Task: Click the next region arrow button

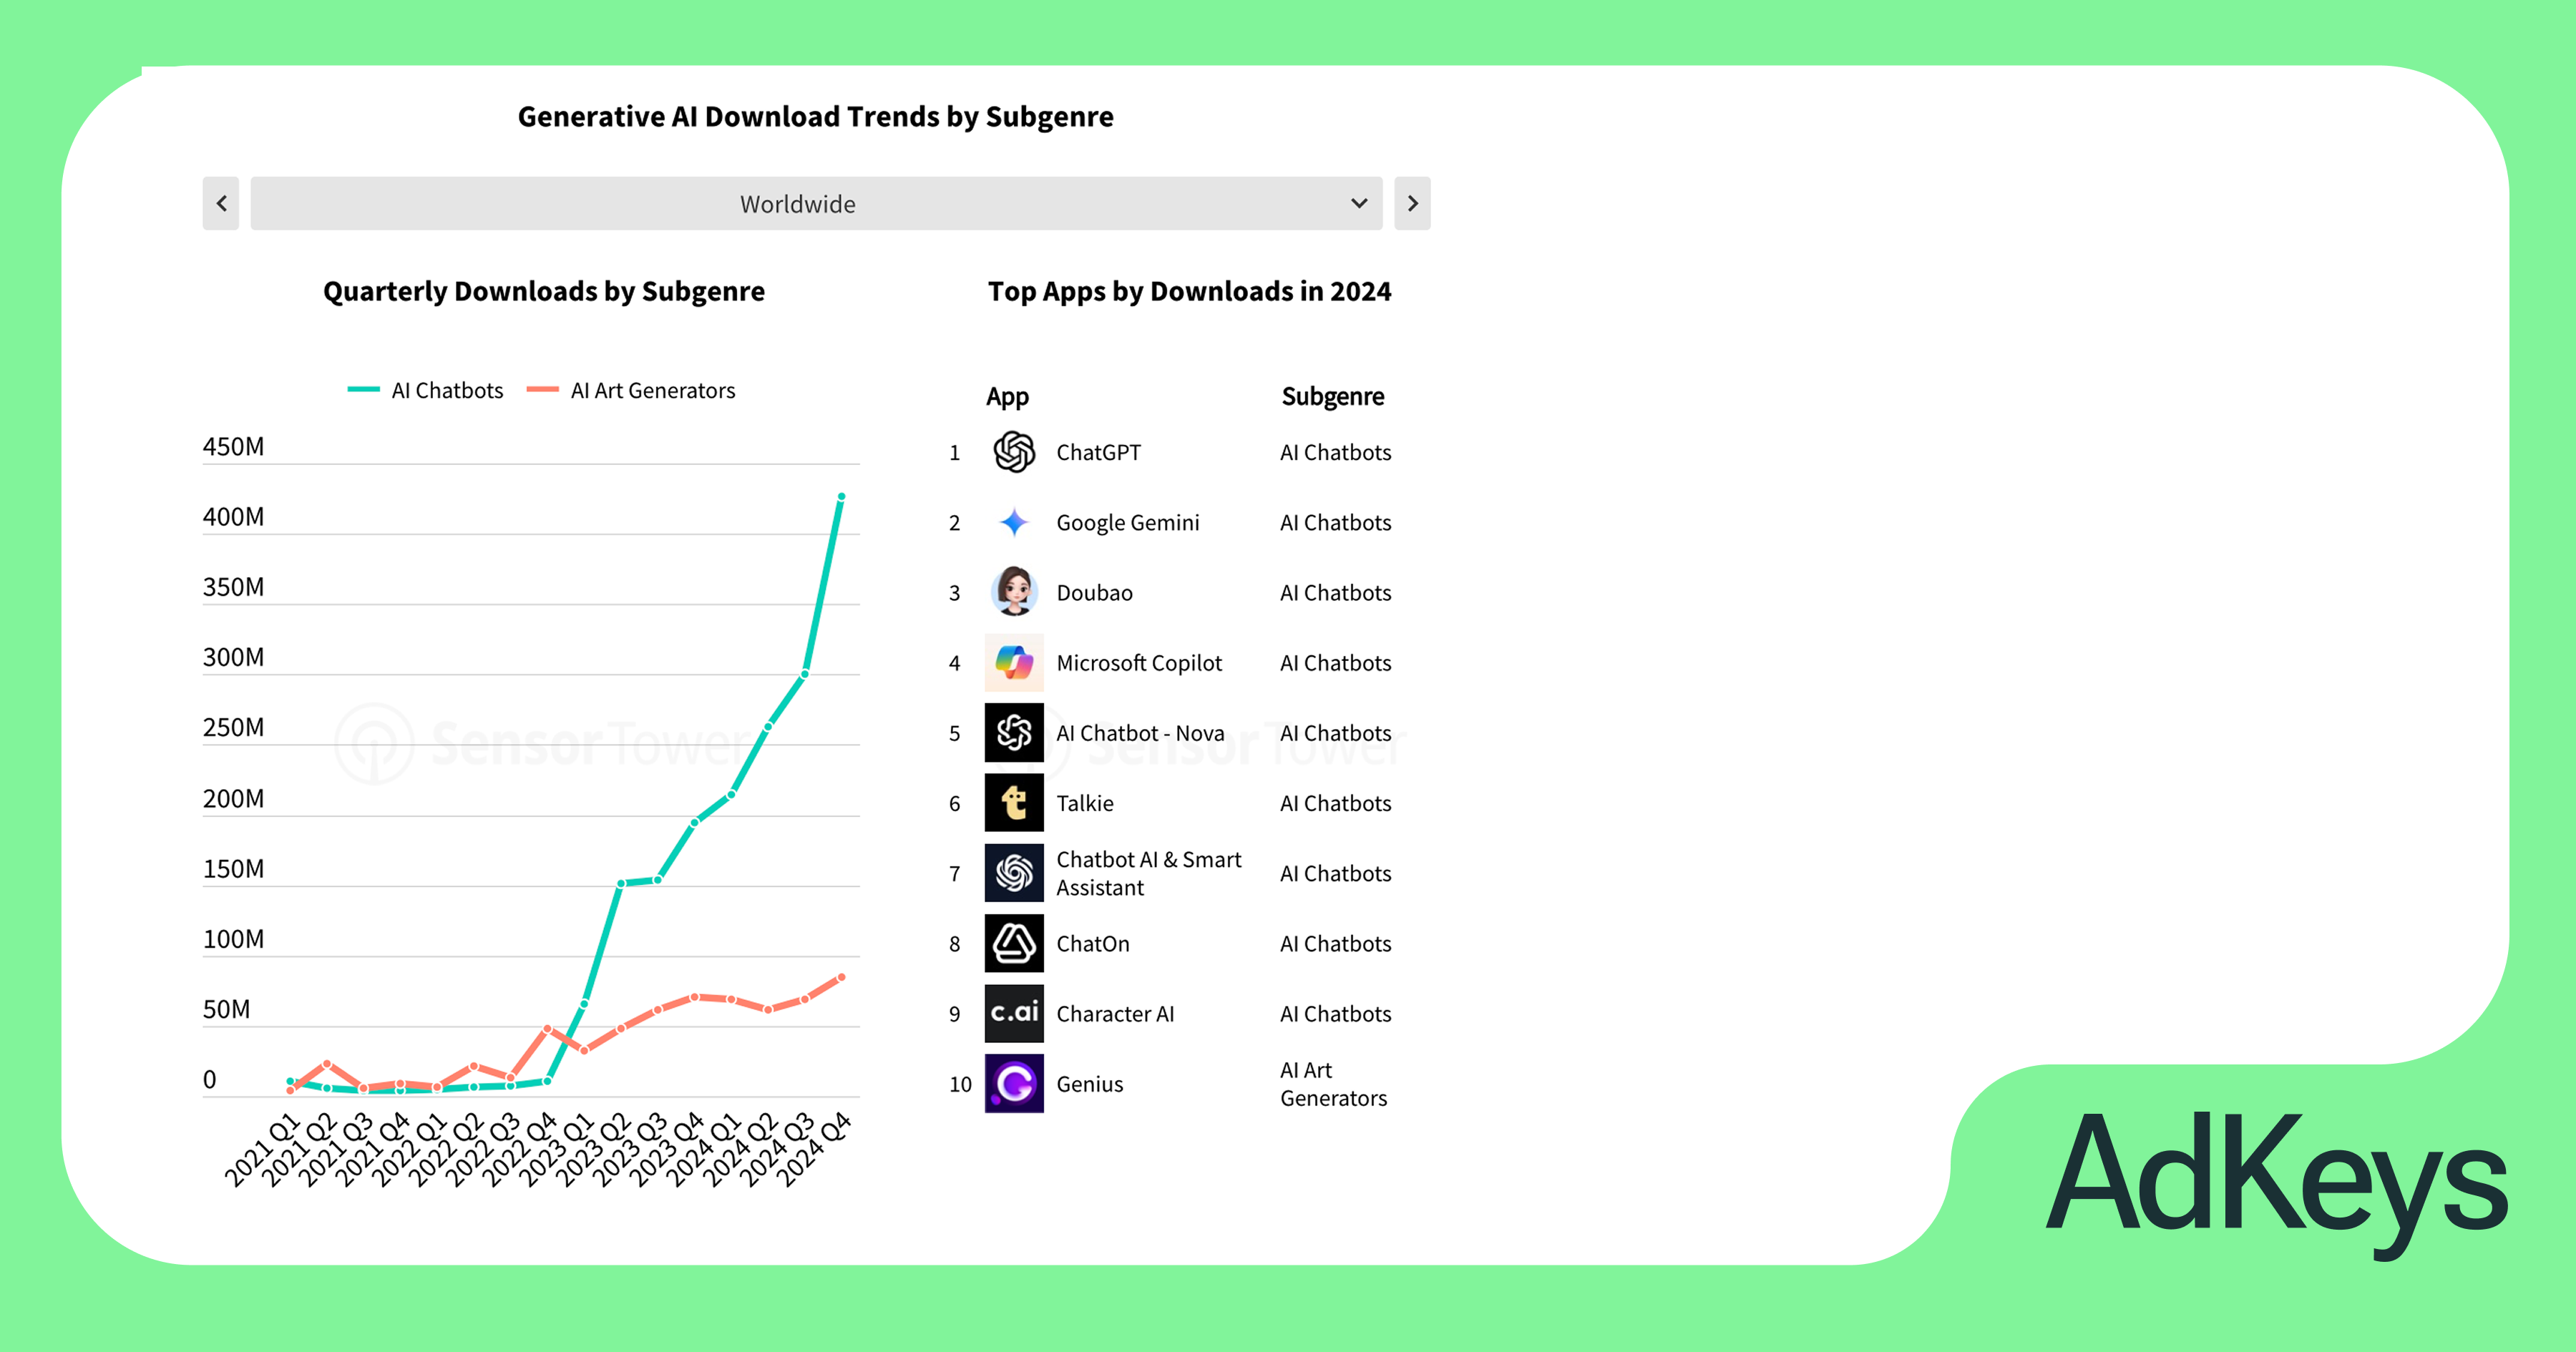Action: click(1412, 204)
